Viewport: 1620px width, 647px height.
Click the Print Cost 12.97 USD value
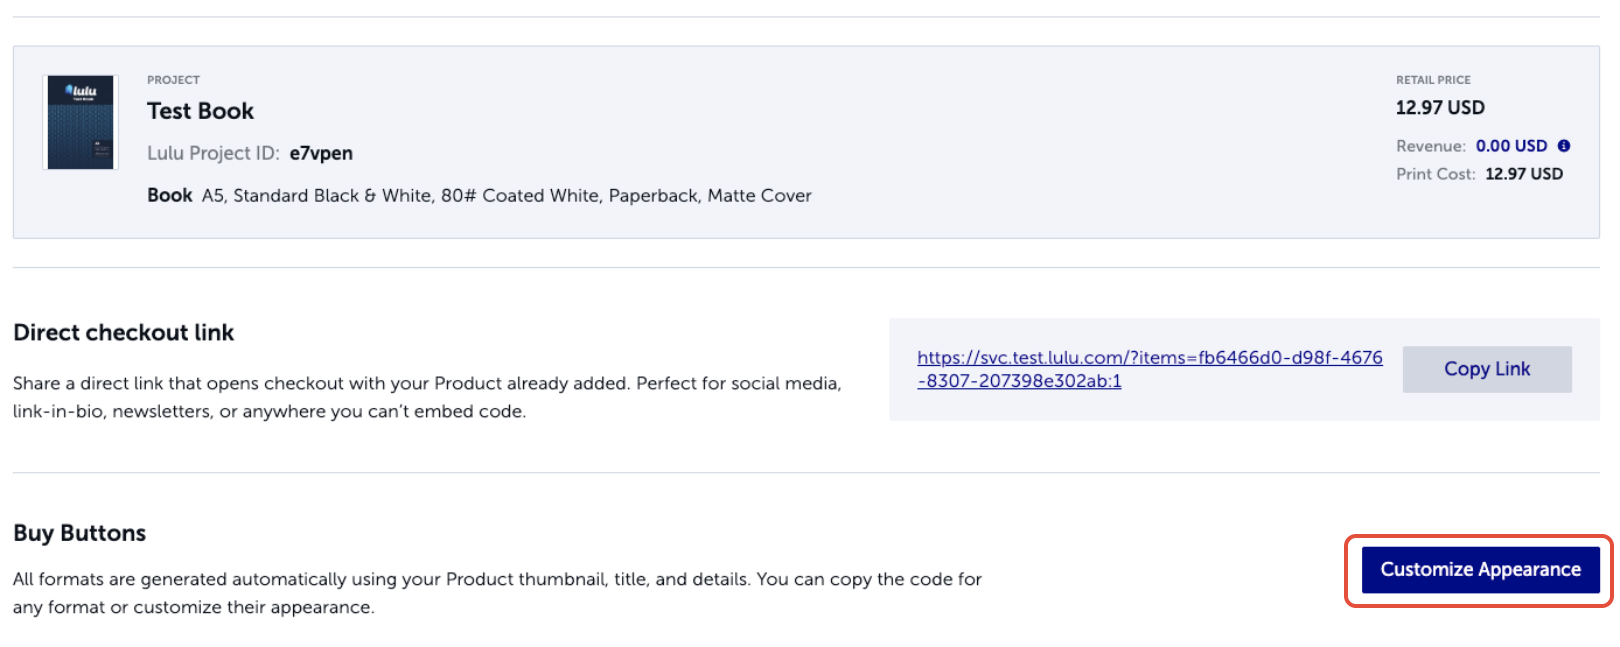pyautogui.click(x=1524, y=174)
